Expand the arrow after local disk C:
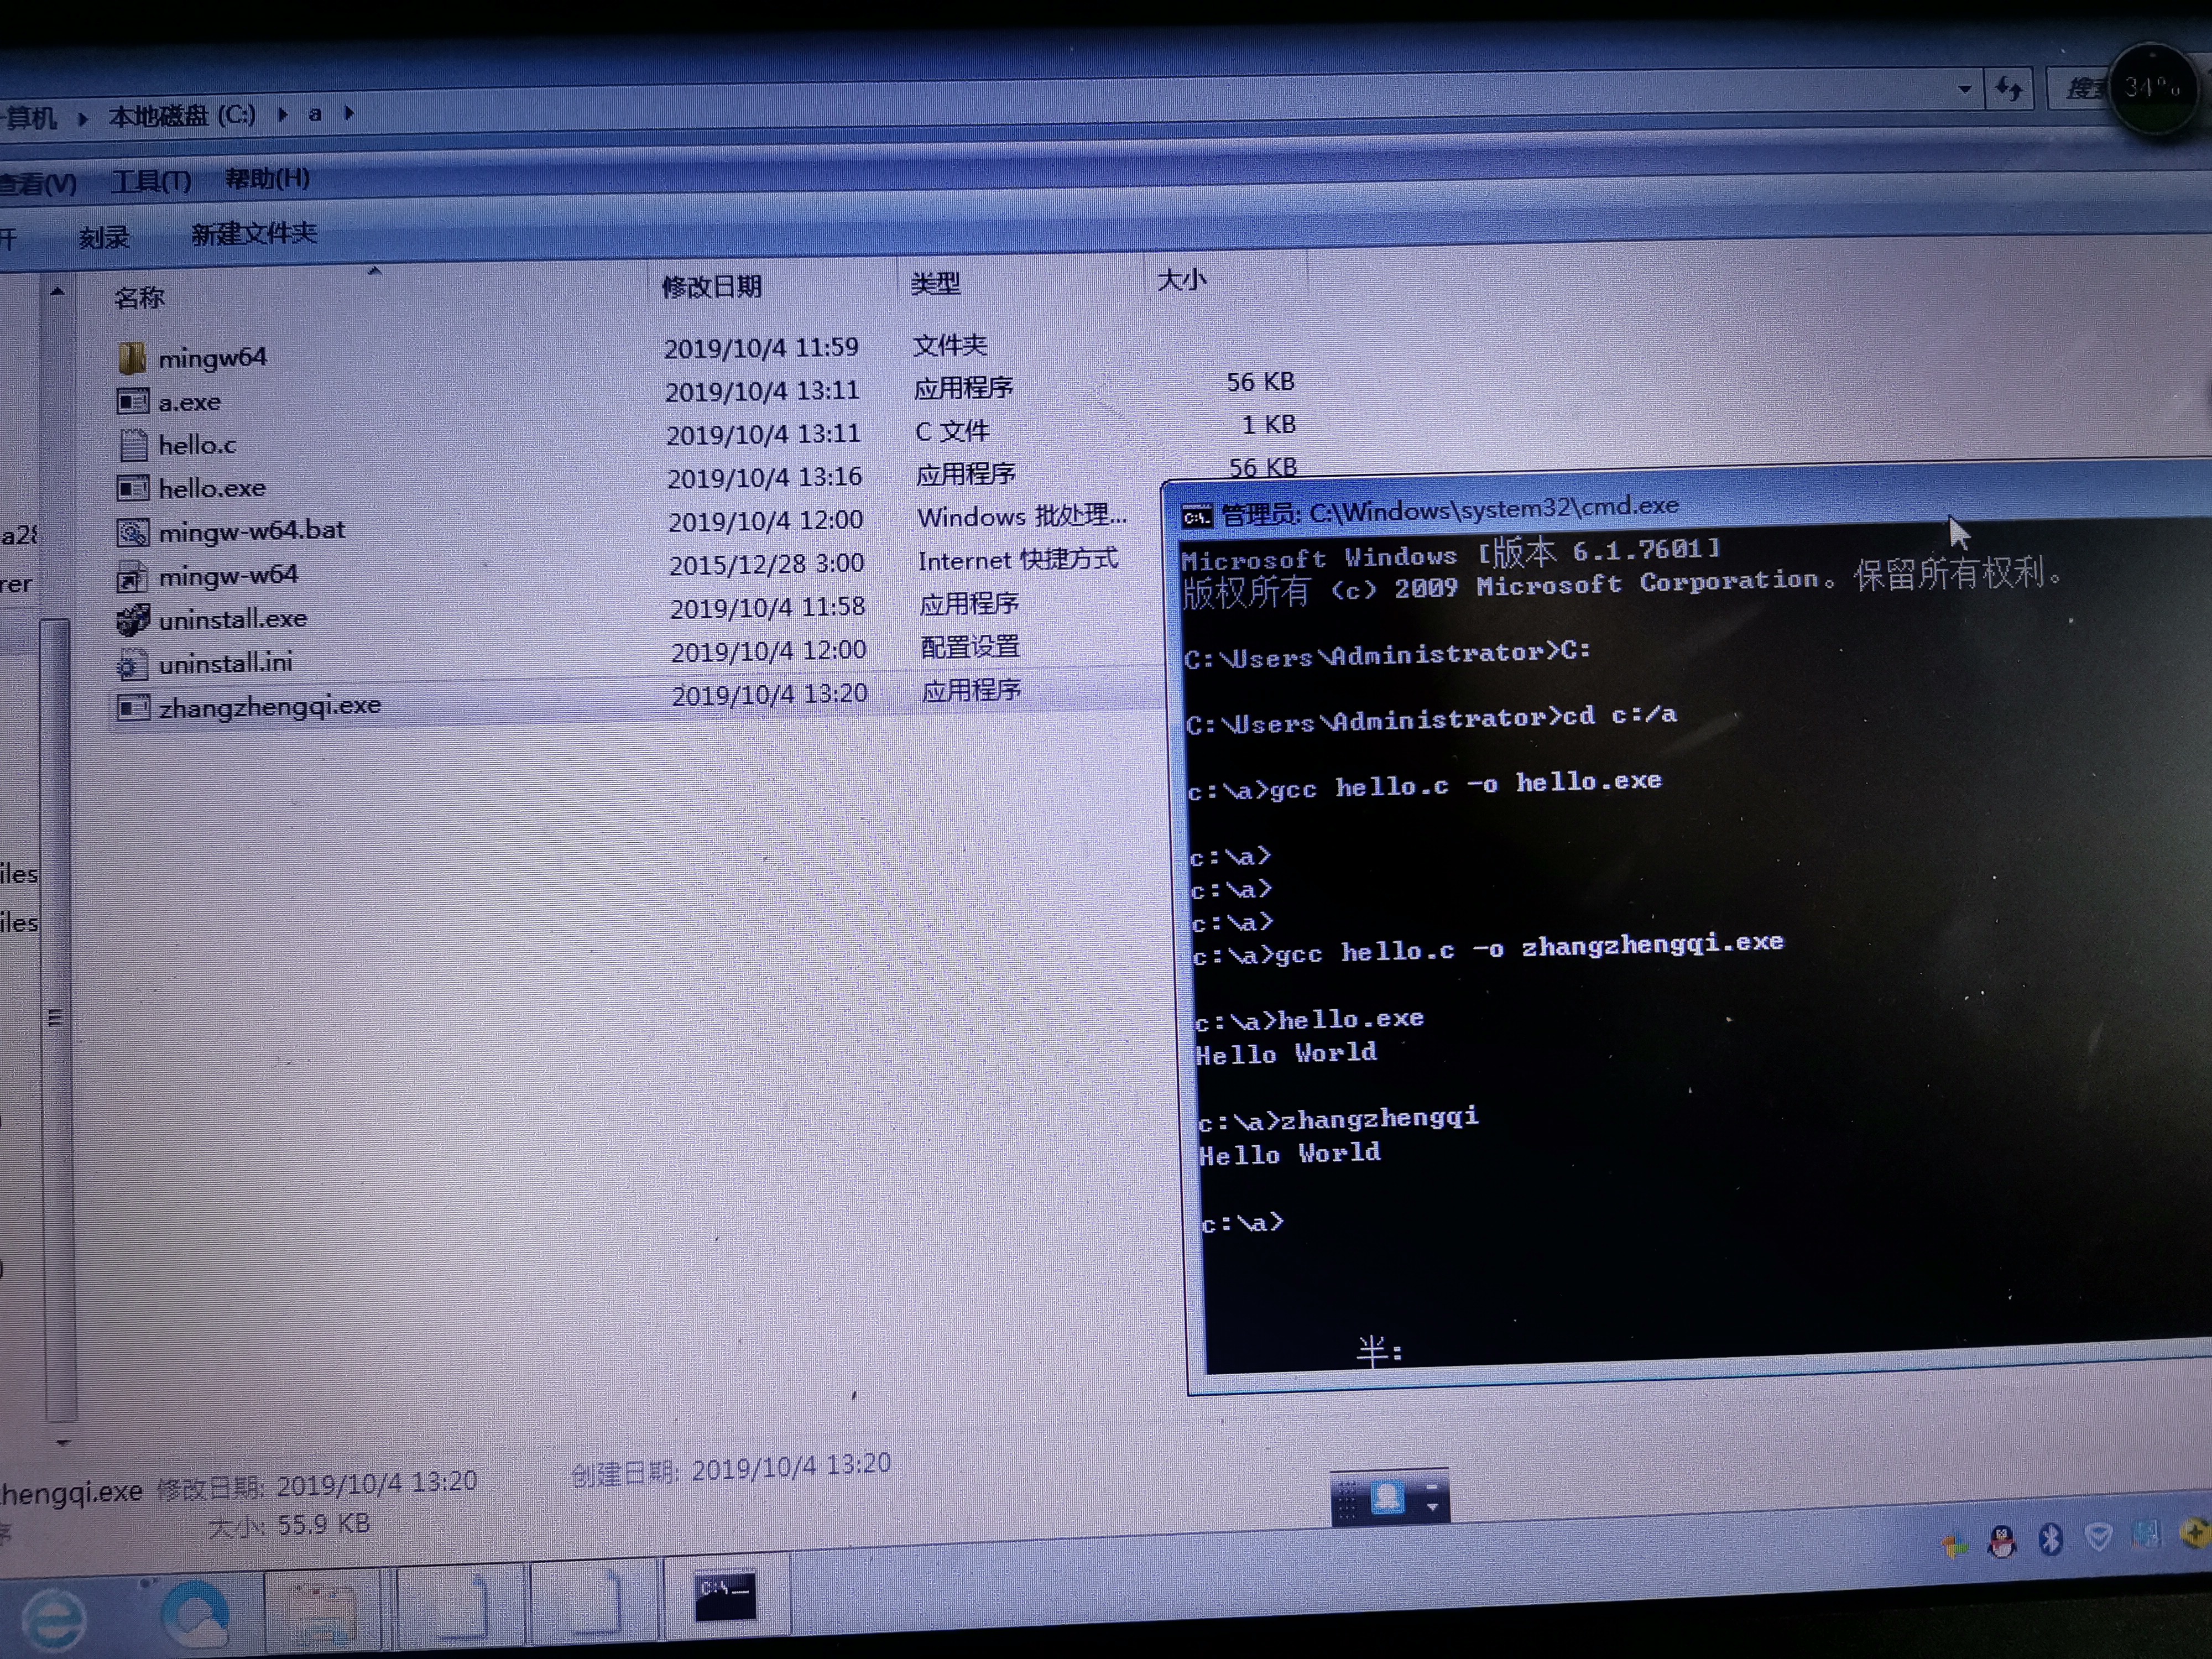Image resolution: width=2212 pixels, height=1659 pixels. coord(283,114)
